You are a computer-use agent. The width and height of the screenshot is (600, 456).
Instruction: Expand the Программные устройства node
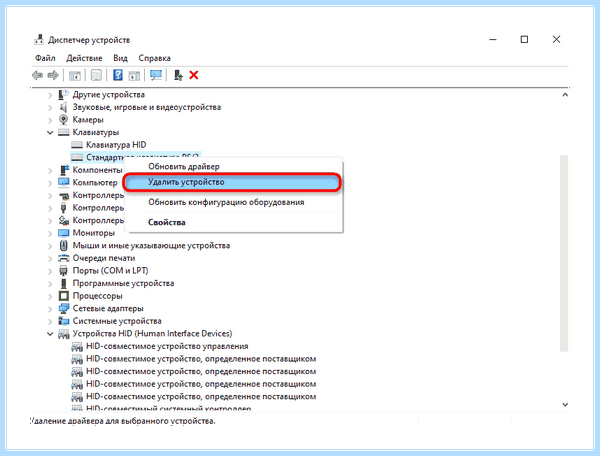50,284
